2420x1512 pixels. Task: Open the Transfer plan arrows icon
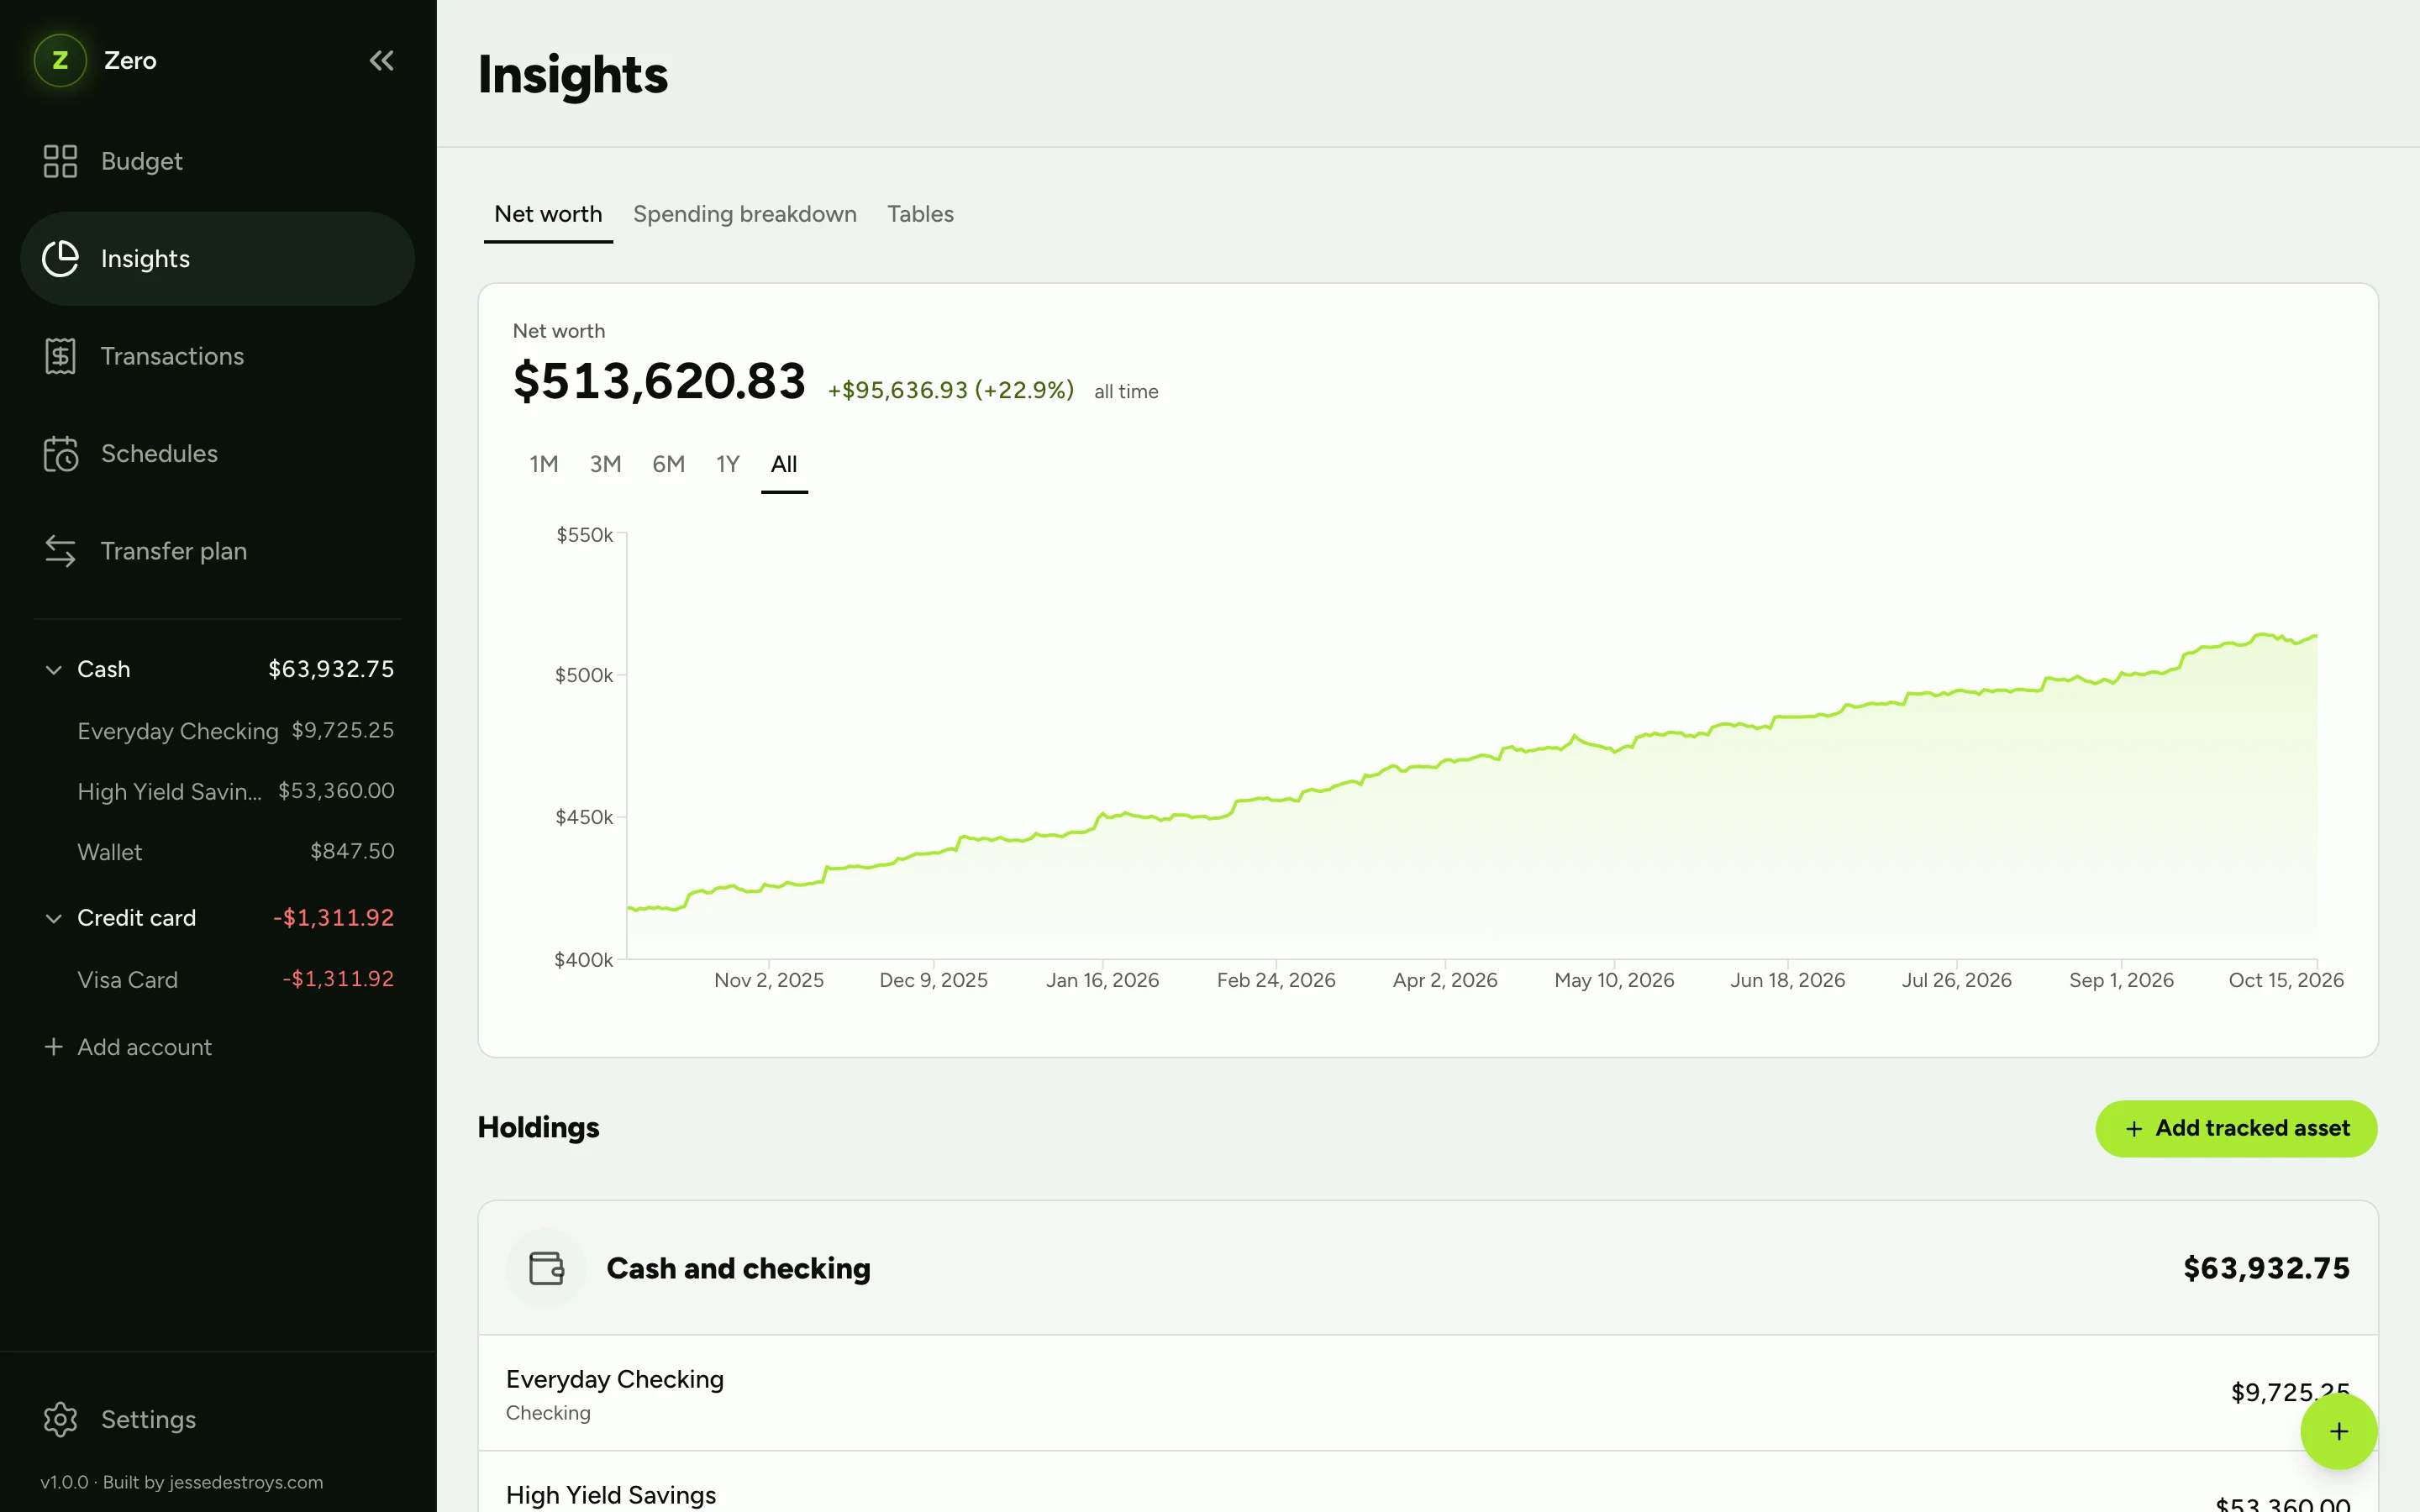coord(60,551)
